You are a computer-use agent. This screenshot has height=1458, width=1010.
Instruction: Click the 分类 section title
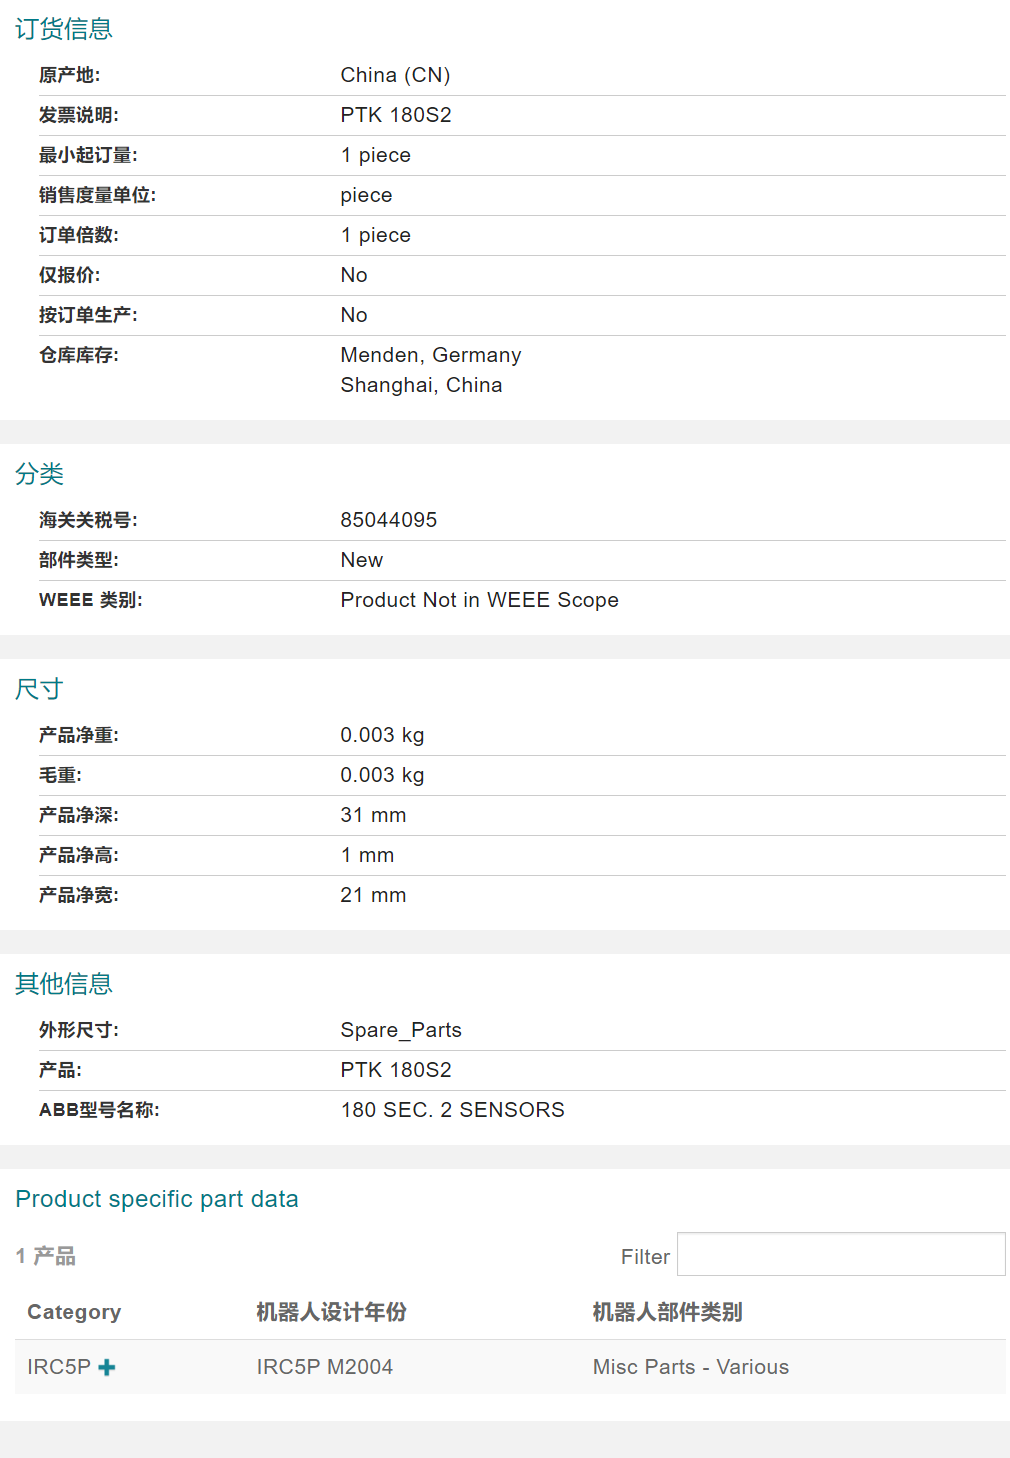(x=39, y=475)
